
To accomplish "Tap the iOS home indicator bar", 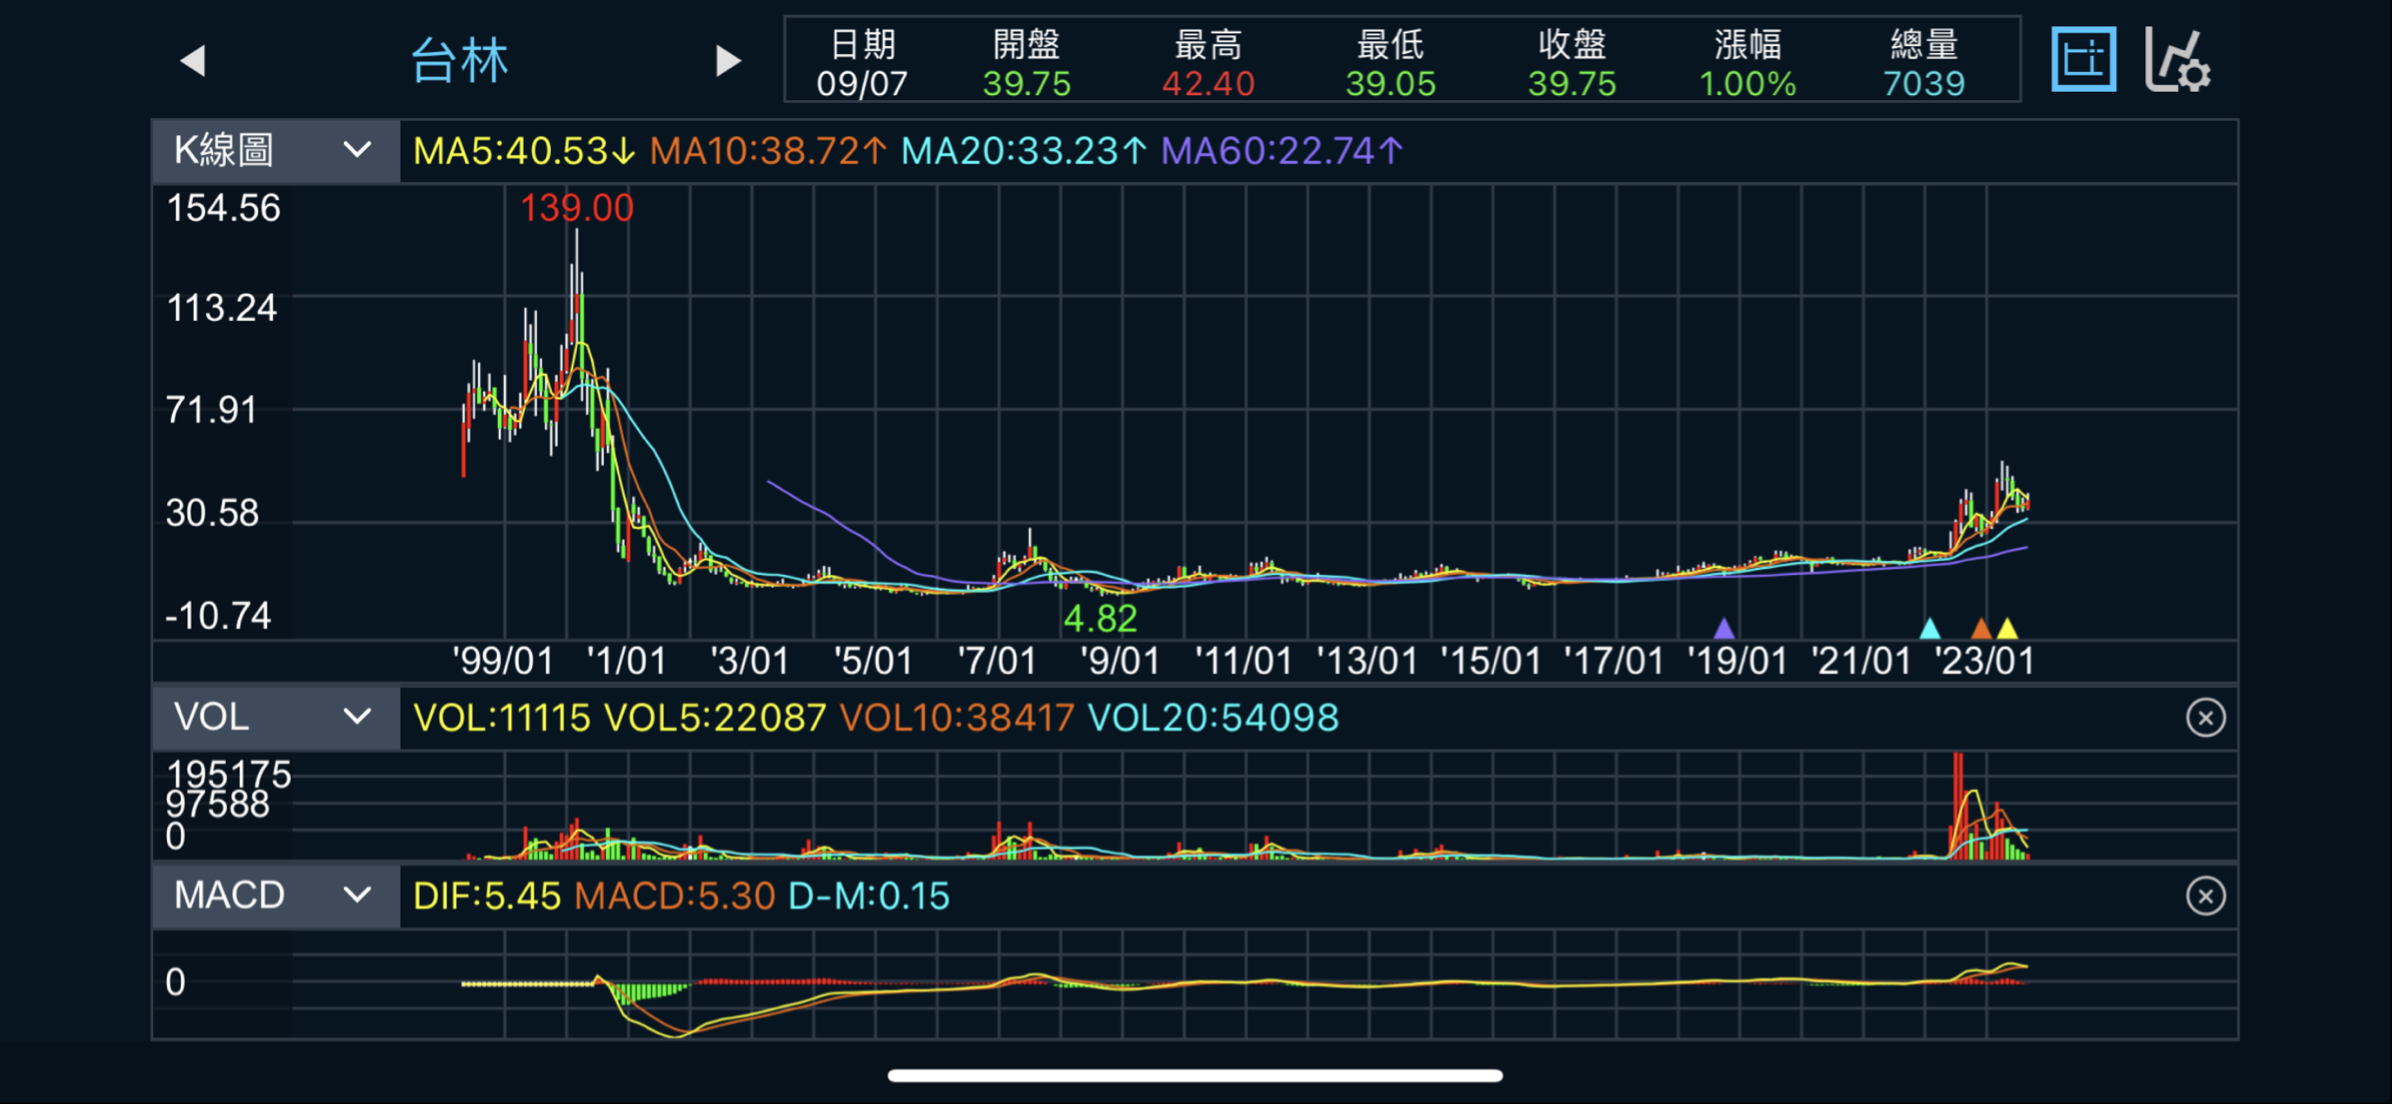I will point(1195,1076).
